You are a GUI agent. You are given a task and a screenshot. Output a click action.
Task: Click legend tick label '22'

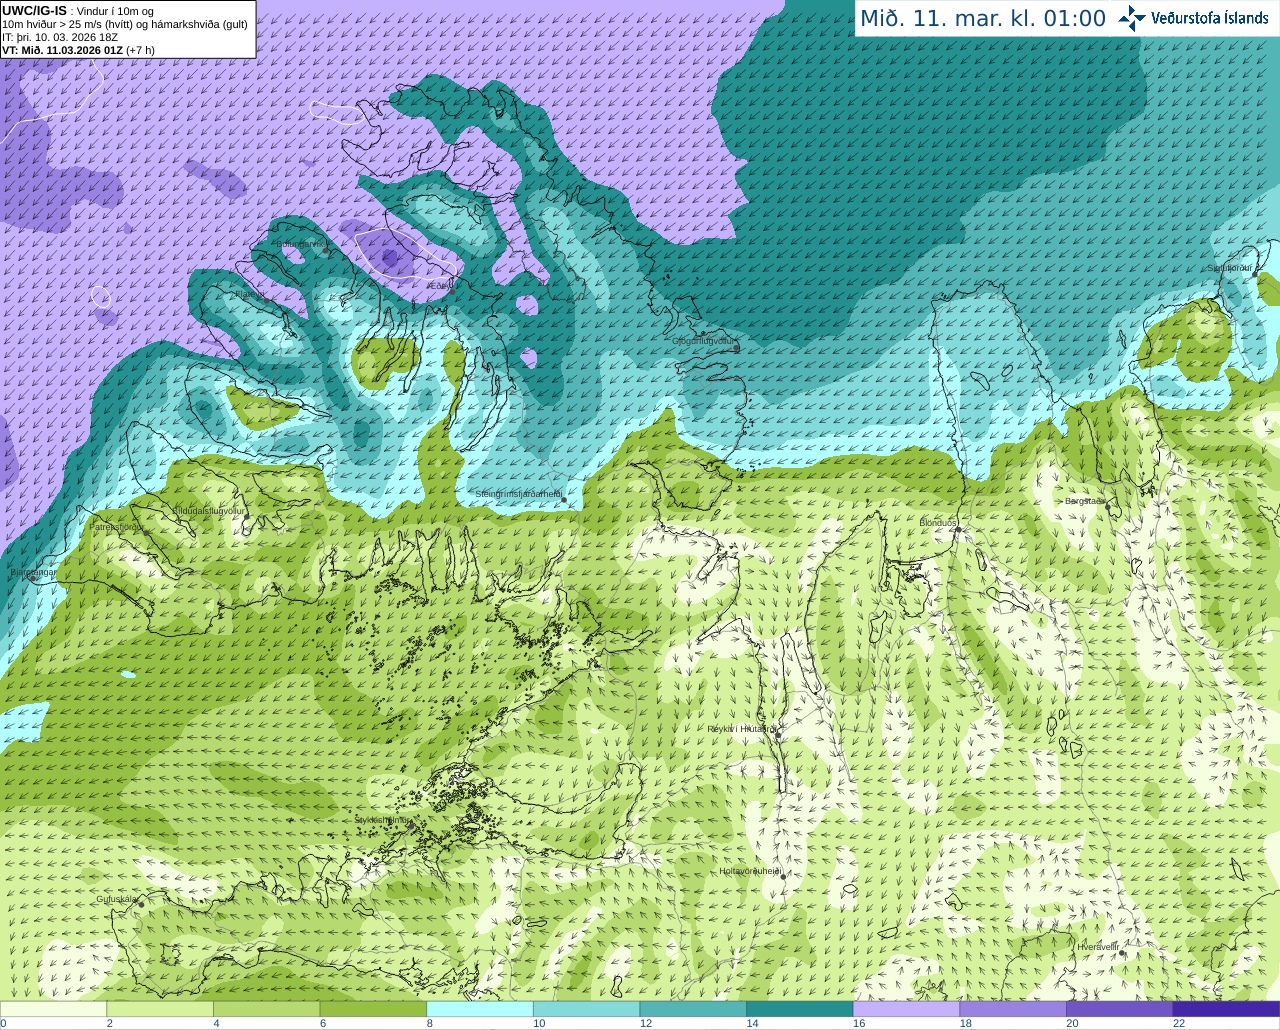(1179, 1023)
